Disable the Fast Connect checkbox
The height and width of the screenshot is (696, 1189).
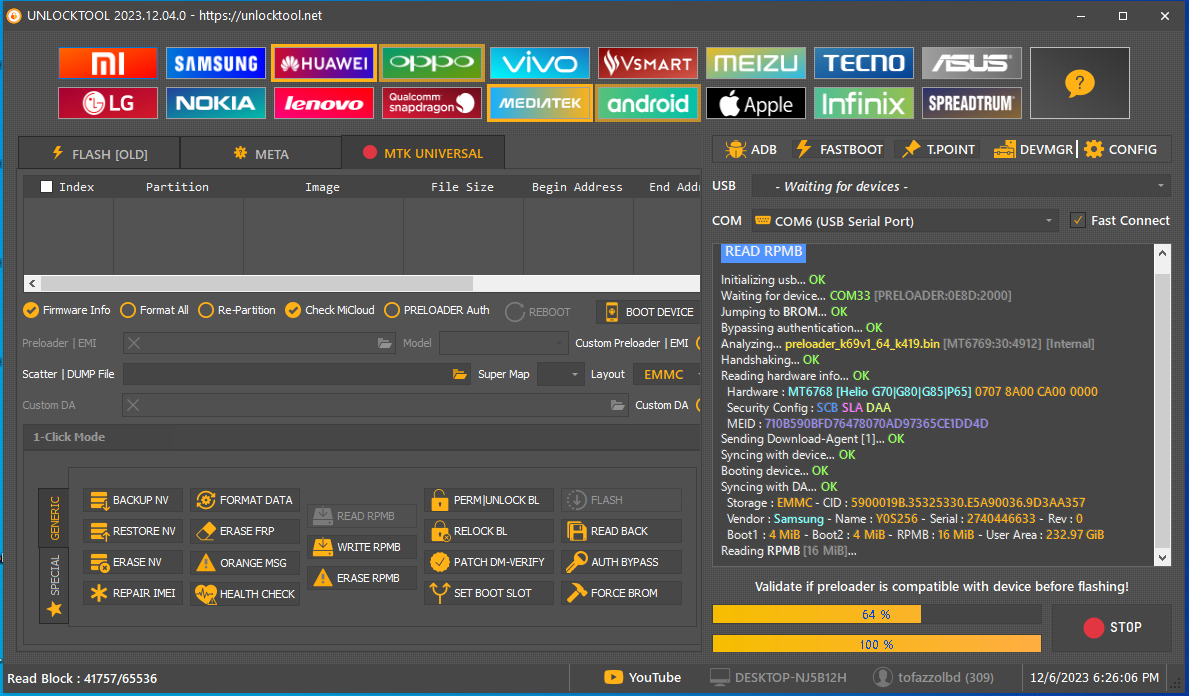pos(1077,221)
